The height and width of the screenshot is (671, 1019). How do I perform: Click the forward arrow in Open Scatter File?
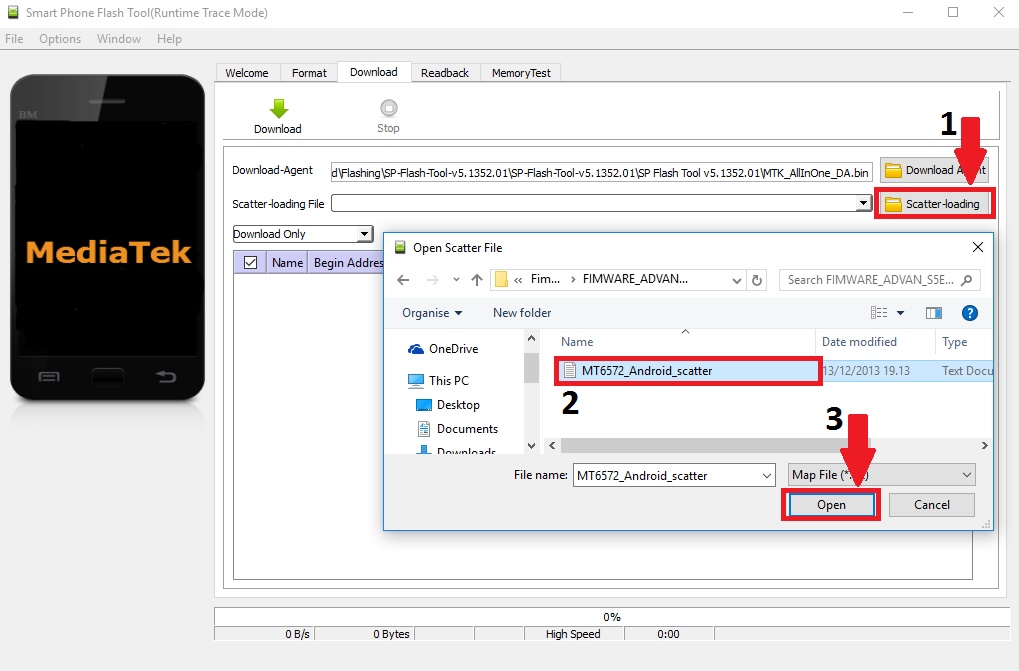click(x=432, y=280)
